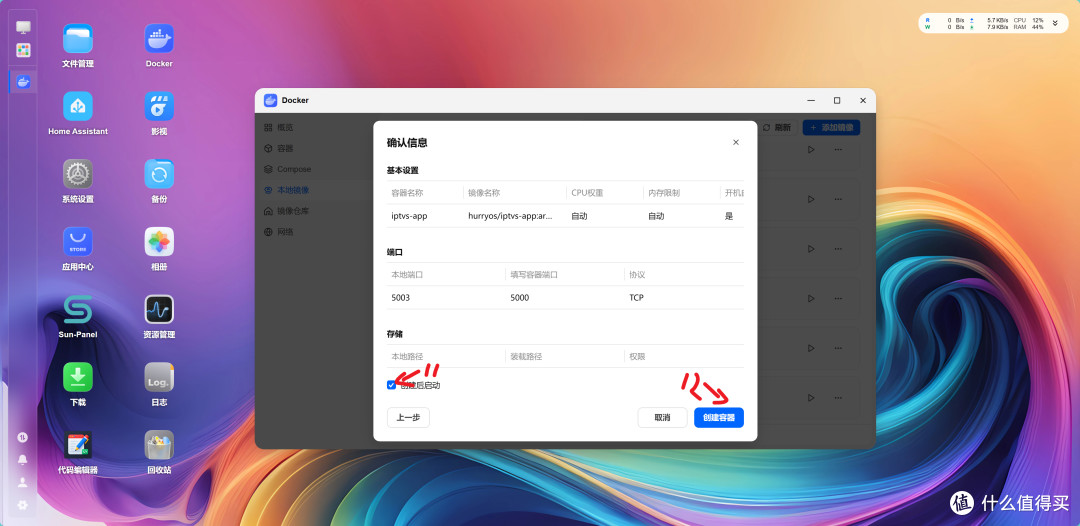Click the 权限 storage column header
1080x526 pixels.
637,357
